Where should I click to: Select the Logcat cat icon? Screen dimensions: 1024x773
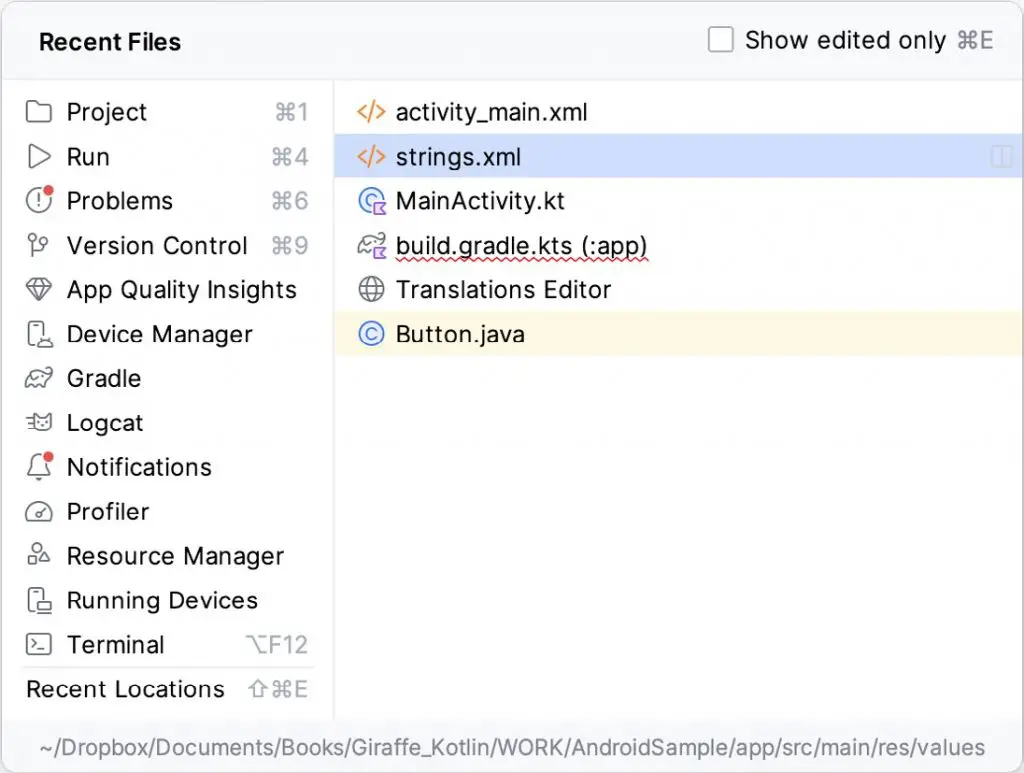point(38,423)
